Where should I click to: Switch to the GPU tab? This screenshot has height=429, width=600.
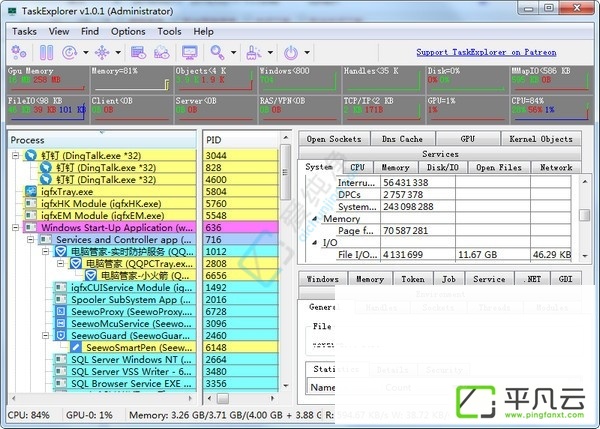(468, 139)
